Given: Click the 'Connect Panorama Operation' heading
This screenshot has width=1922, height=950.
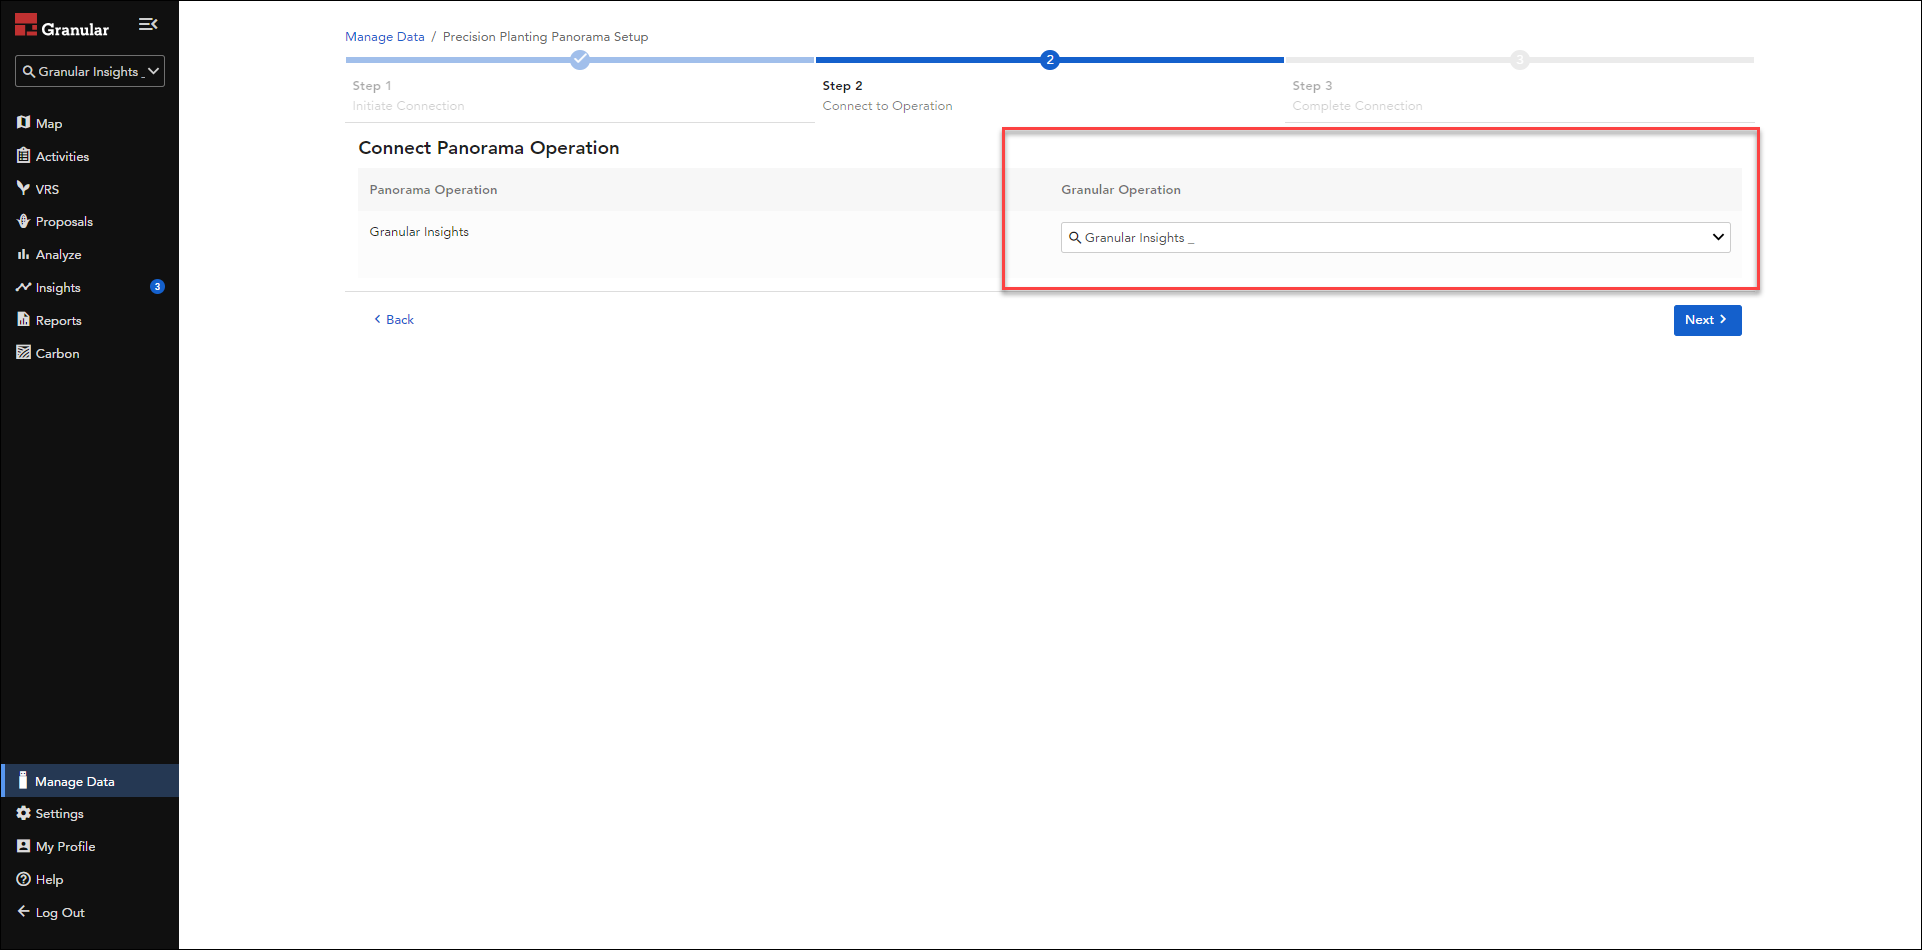Looking at the screenshot, I should (x=489, y=147).
